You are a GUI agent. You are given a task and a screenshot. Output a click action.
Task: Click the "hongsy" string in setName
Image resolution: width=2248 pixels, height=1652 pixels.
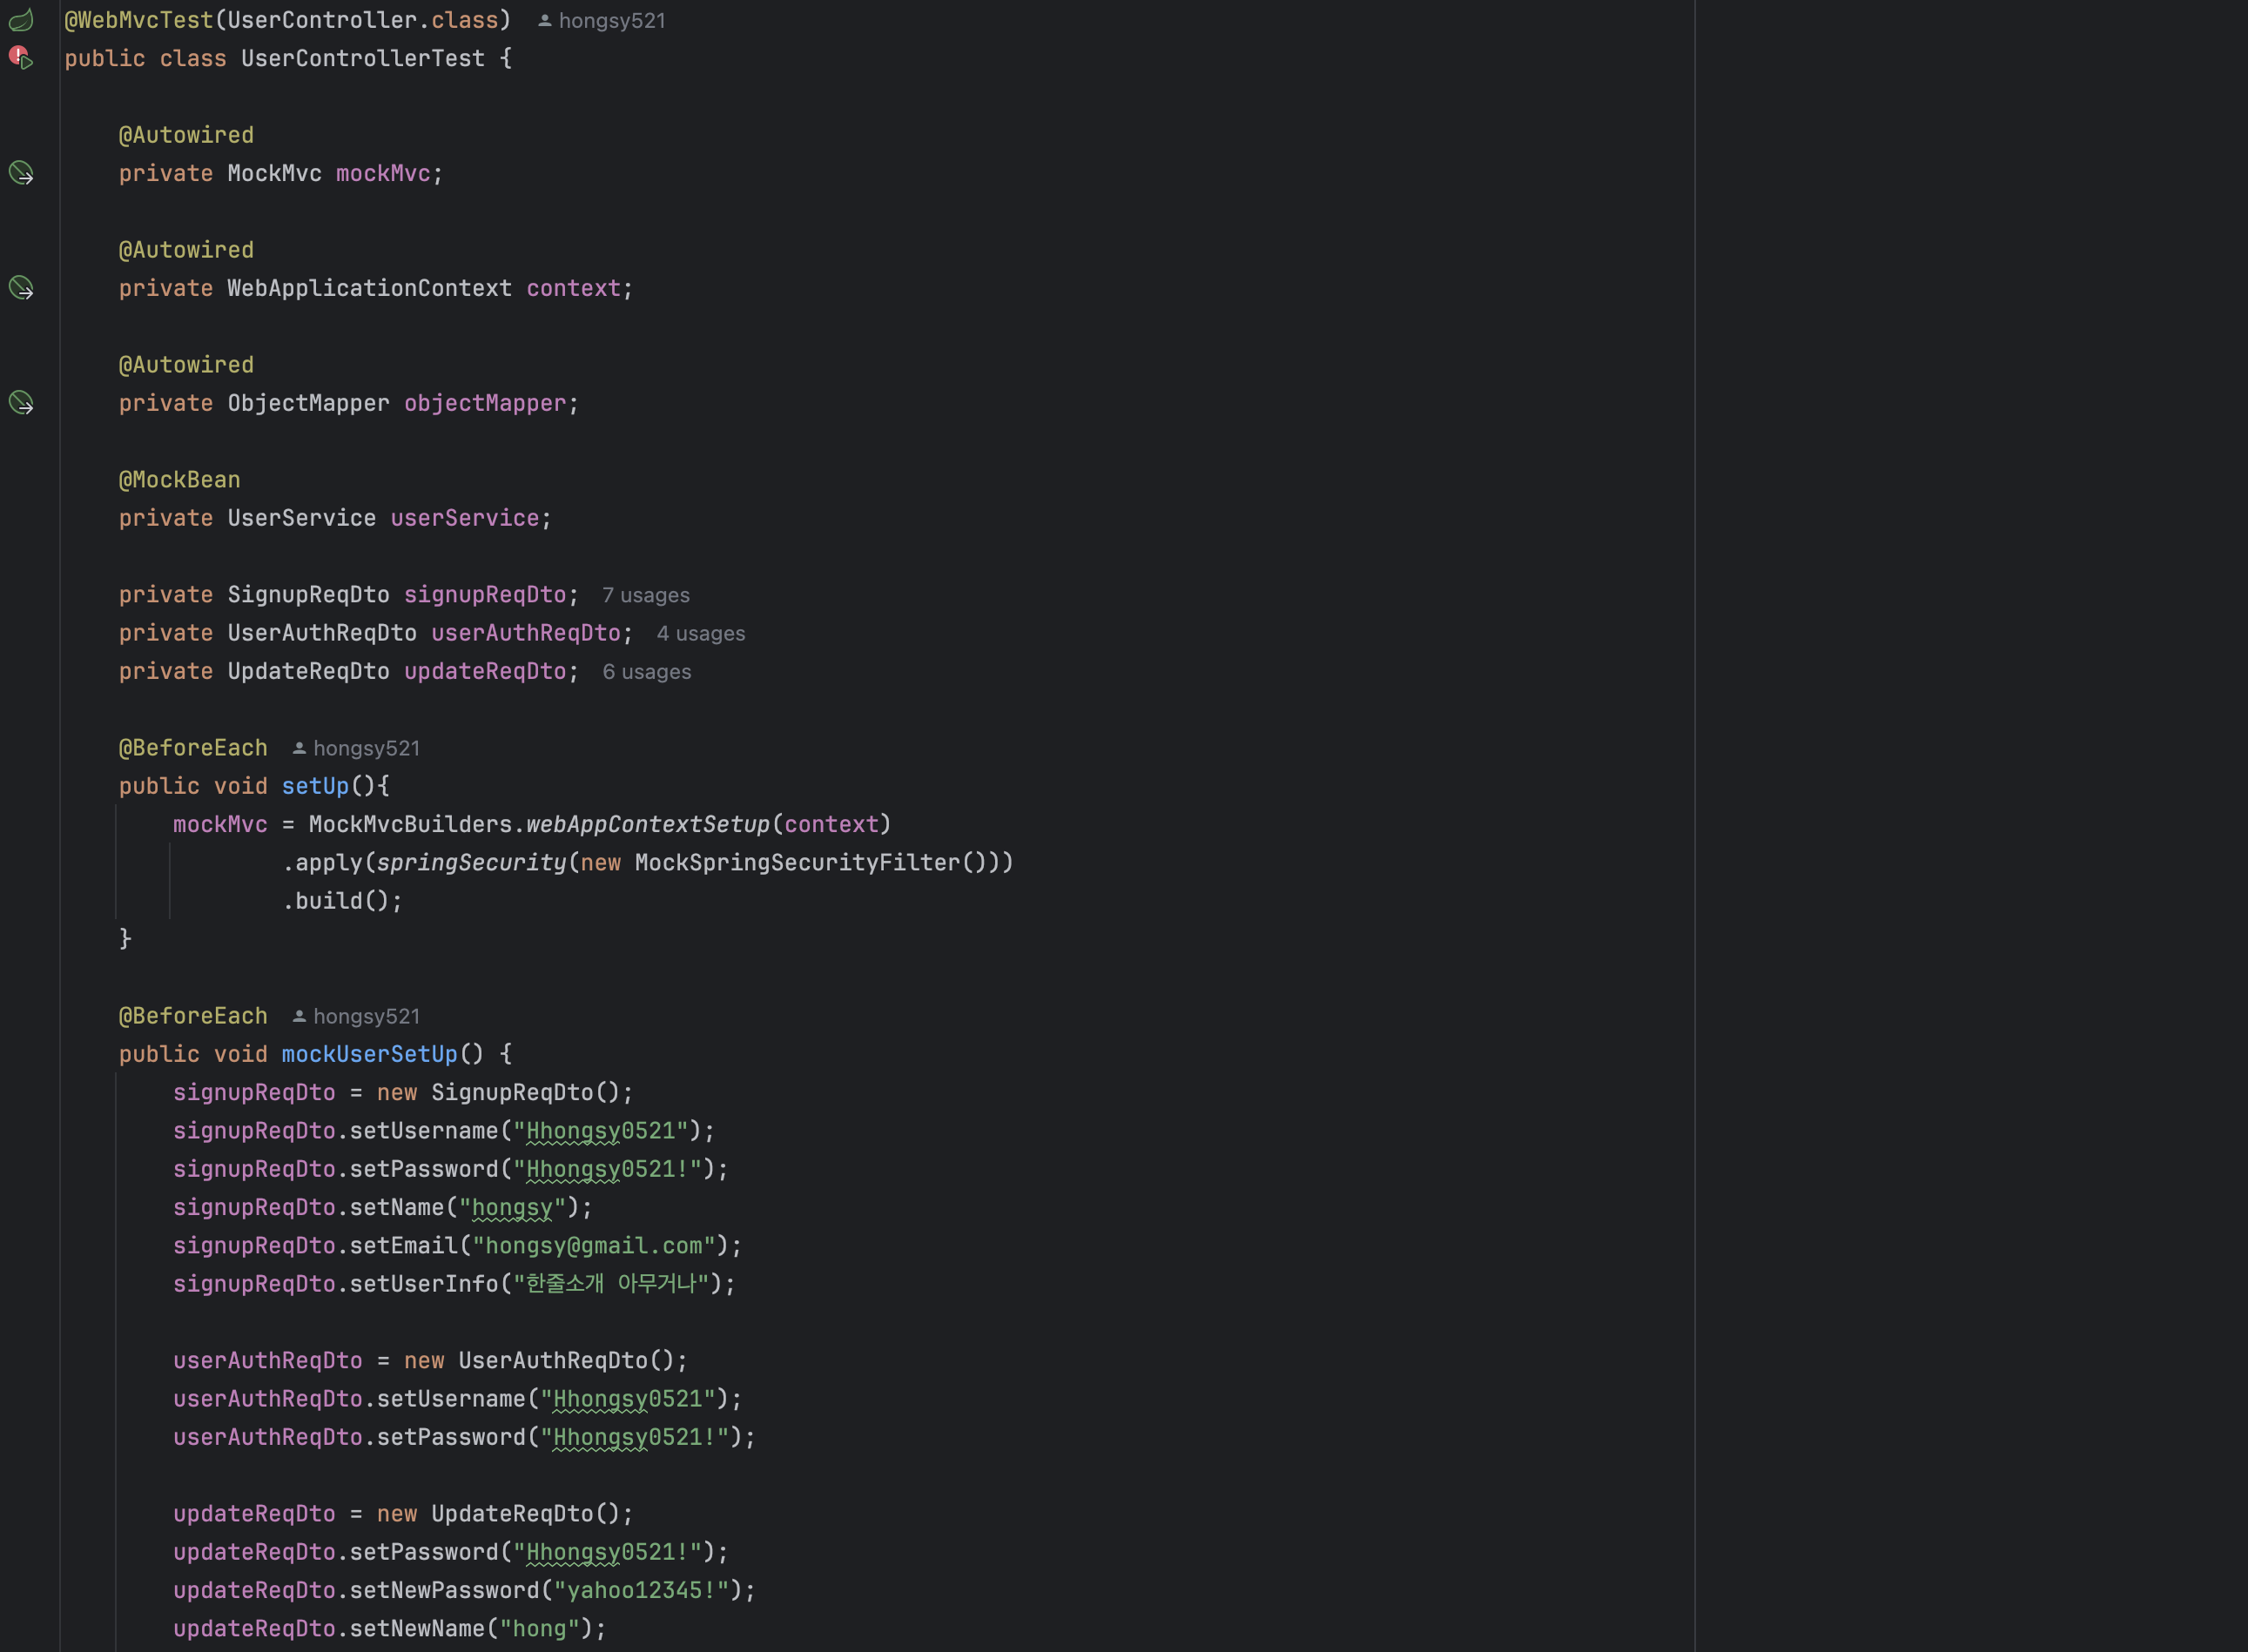[x=512, y=1208]
